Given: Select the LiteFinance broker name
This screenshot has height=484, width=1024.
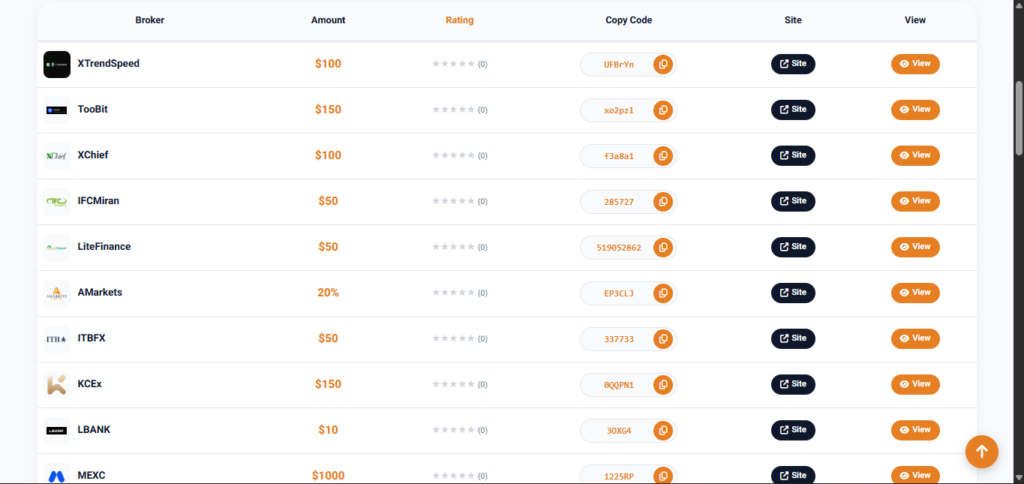Looking at the screenshot, I should coord(104,247).
